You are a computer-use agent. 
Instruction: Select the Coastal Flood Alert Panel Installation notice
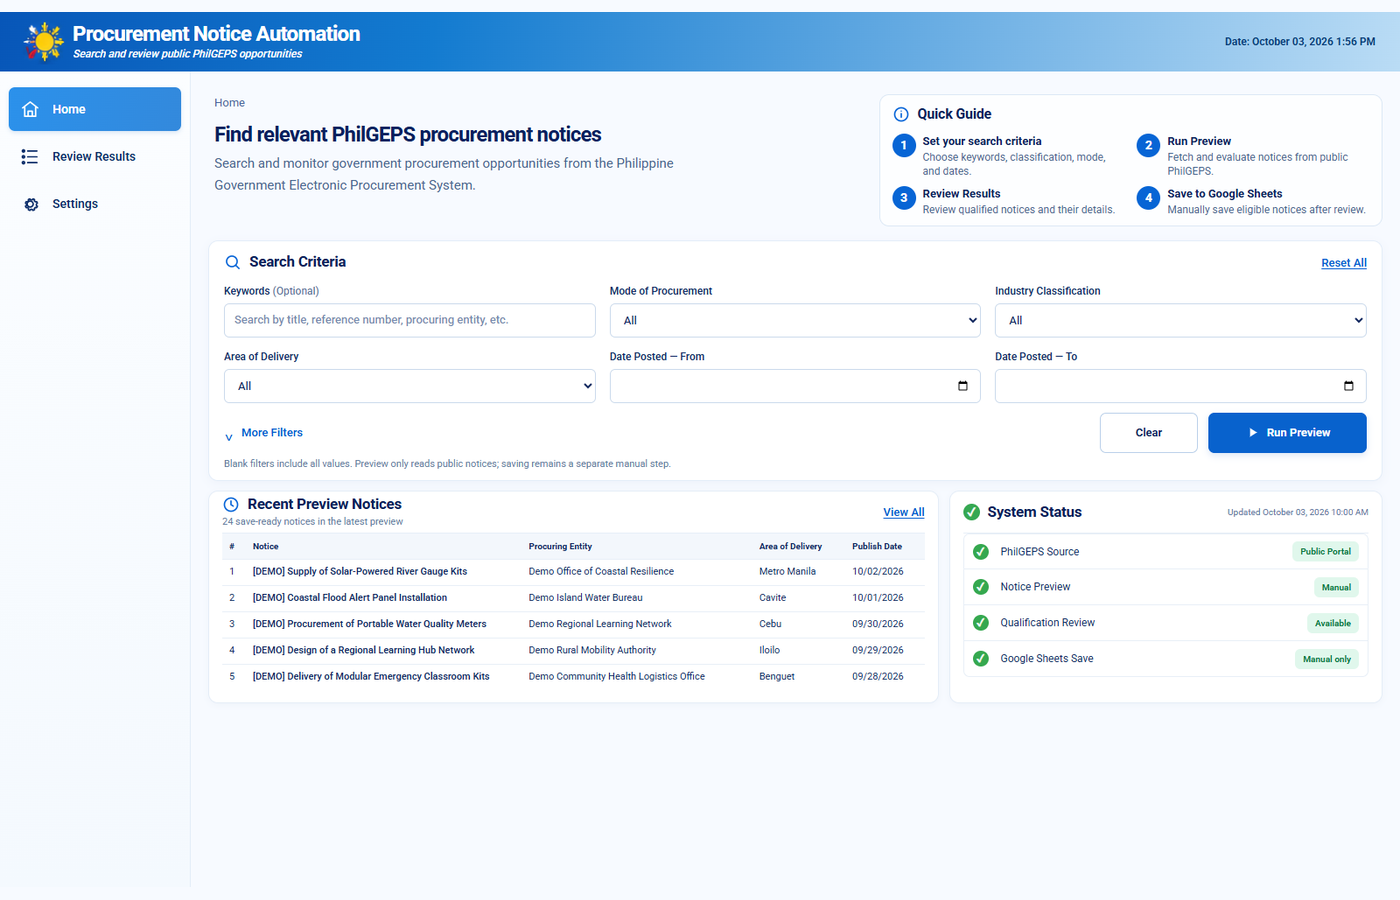pyautogui.click(x=350, y=598)
